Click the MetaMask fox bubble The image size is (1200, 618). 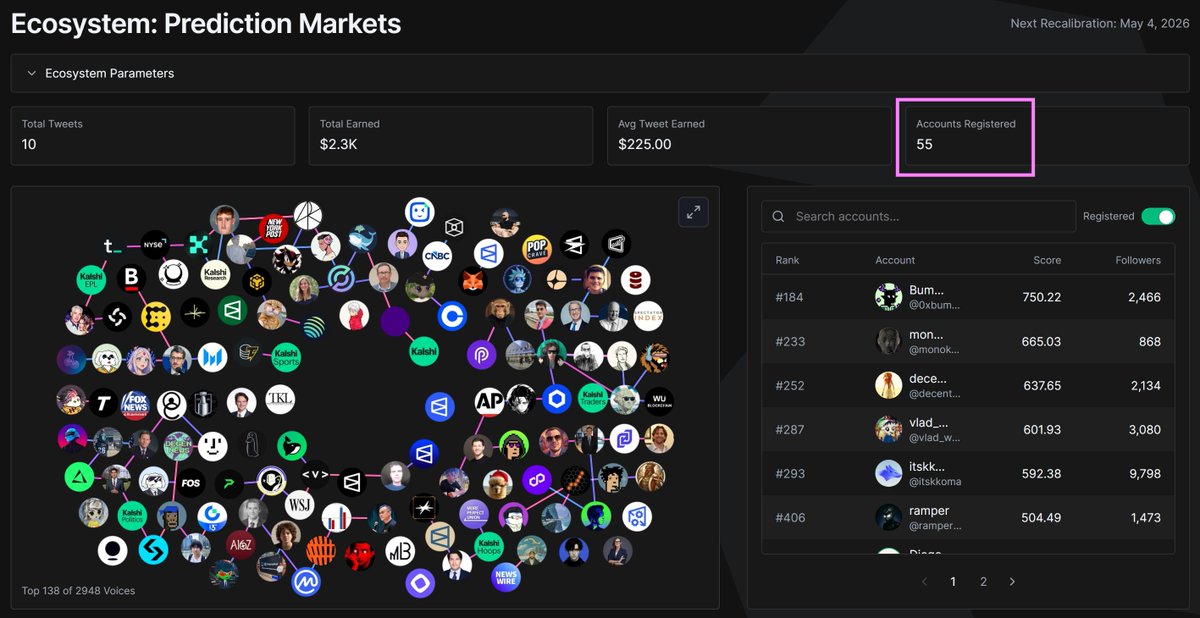(474, 283)
